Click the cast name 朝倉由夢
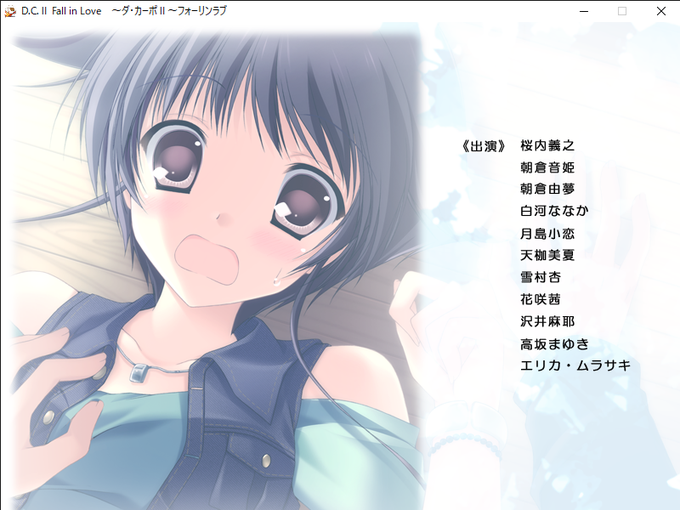The image size is (680, 510). [x=547, y=189]
